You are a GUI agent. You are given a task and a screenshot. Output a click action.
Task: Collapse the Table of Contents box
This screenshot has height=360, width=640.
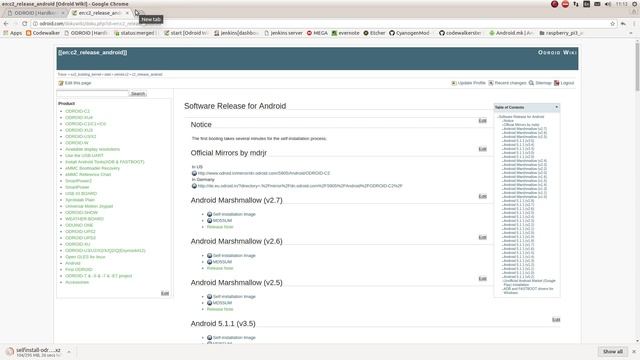click(556, 107)
